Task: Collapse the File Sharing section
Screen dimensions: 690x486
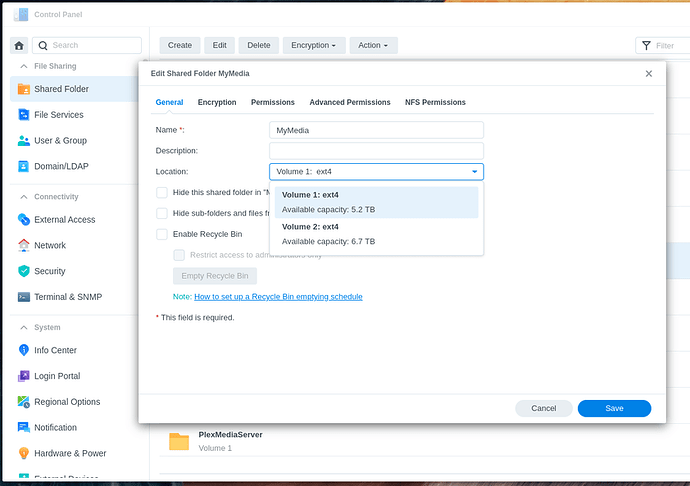Action: point(24,66)
